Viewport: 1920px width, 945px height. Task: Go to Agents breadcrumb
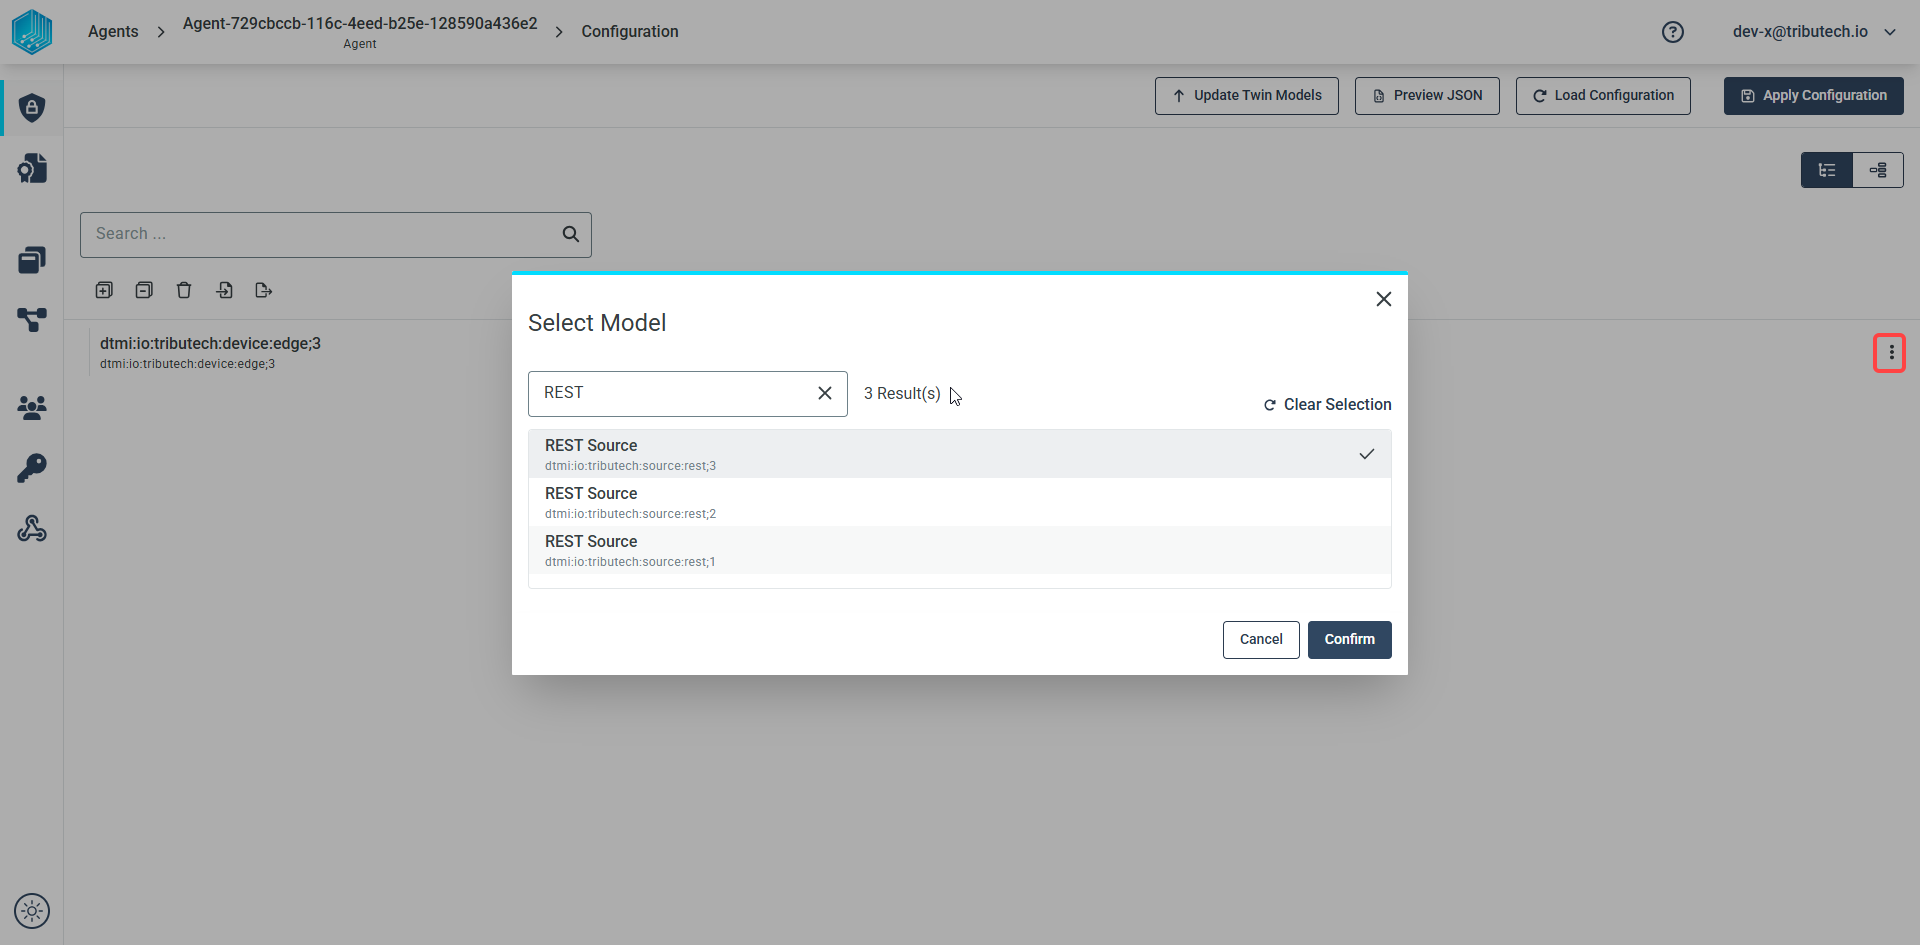(113, 32)
